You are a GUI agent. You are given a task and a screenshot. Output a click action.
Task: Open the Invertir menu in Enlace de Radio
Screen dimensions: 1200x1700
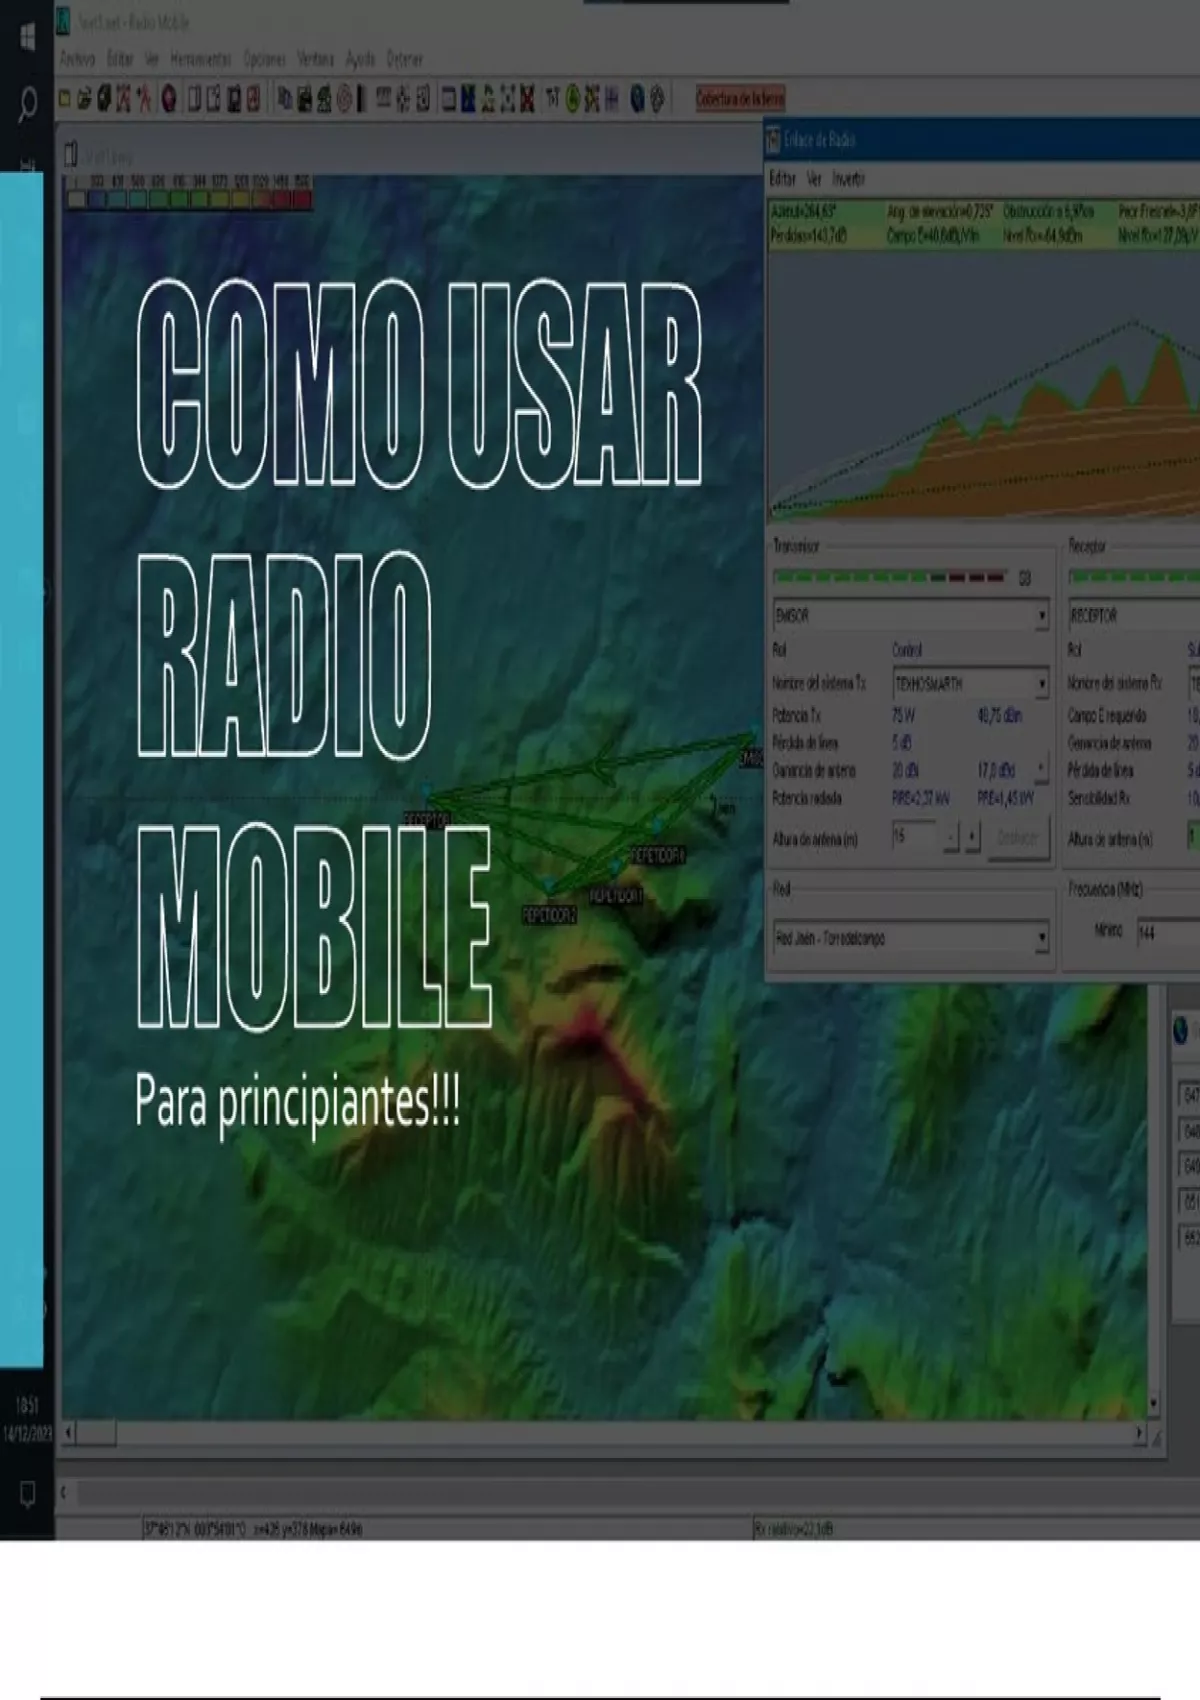(x=848, y=179)
